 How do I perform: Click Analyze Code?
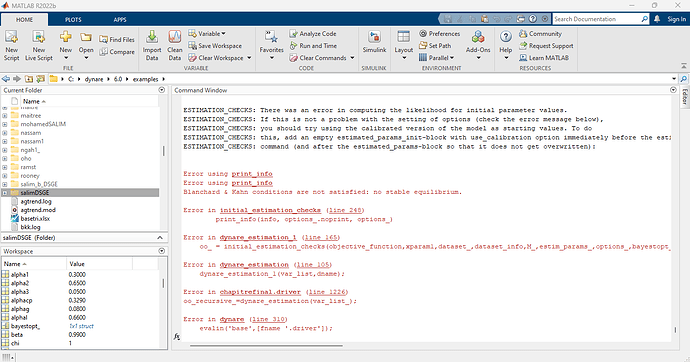point(313,33)
